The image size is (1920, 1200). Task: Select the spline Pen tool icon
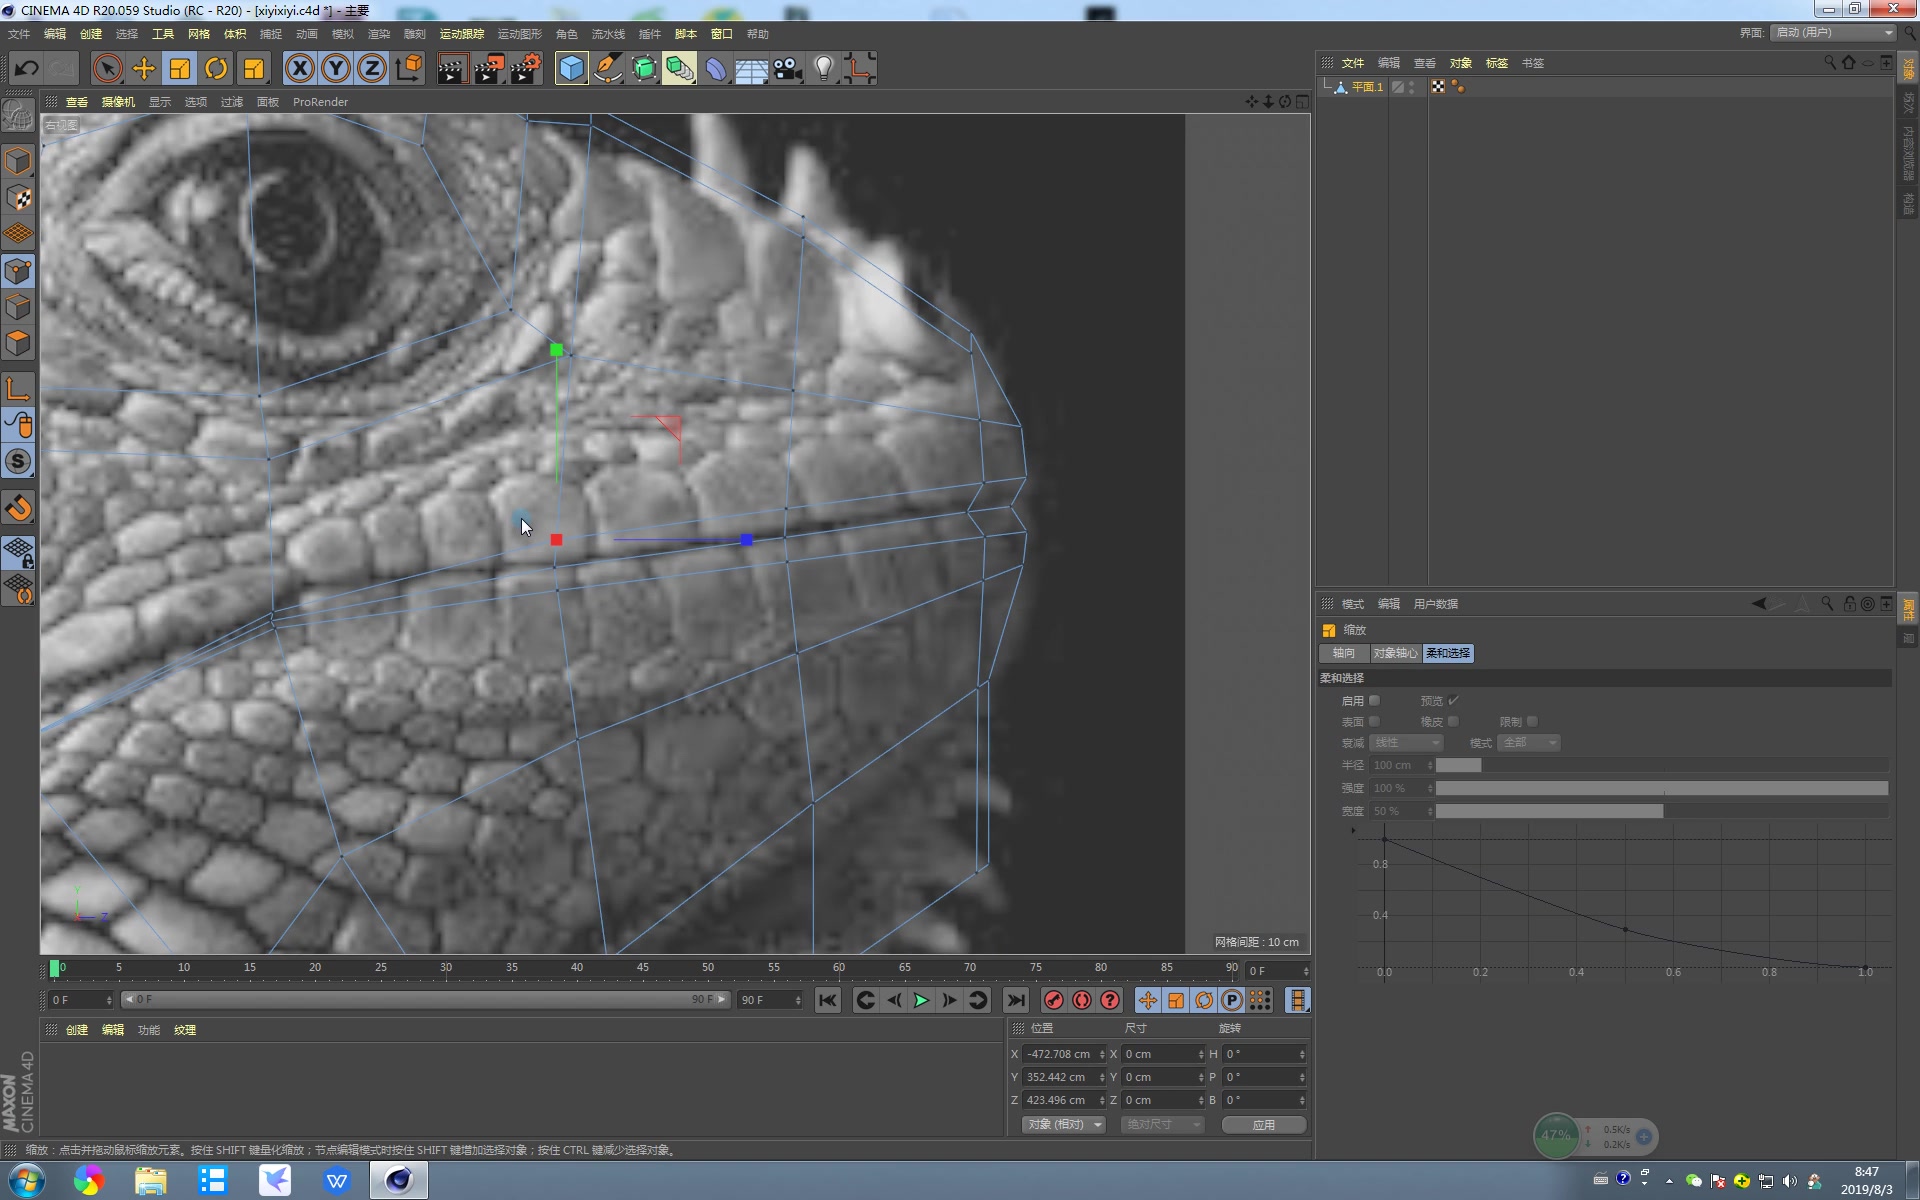607,68
